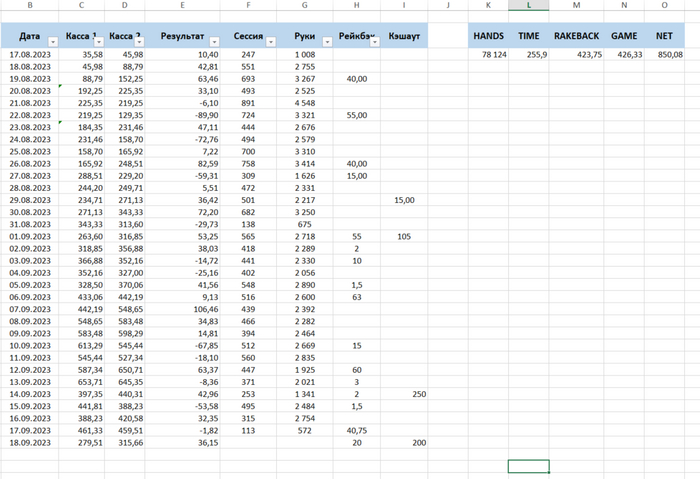Select the TIME value 255,9

pos(529,54)
